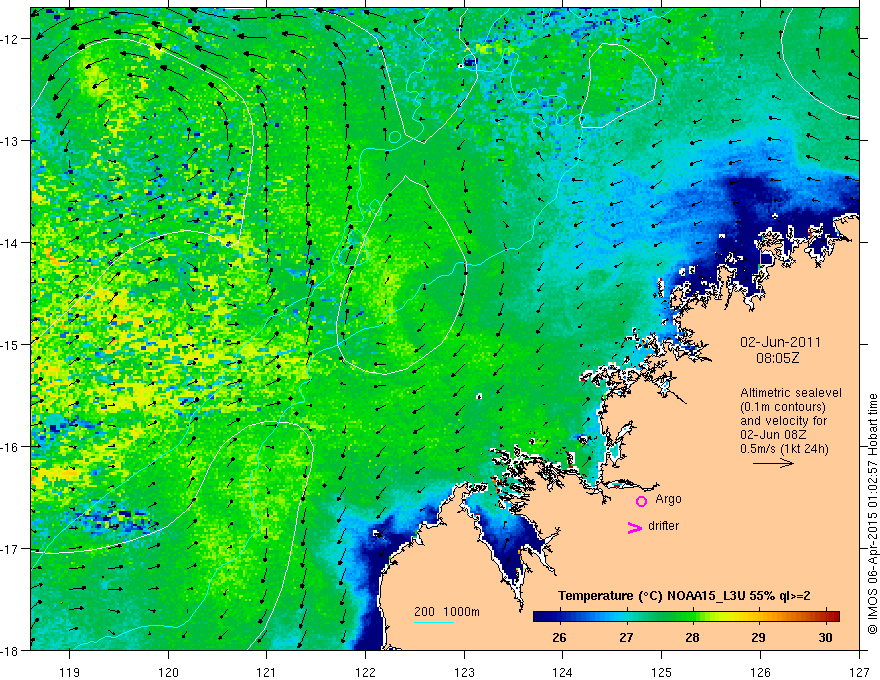Viewport: 880px width, 680px height.
Task: Click the '02-Jun-2011' date label
Action: click(x=780, y=342)
